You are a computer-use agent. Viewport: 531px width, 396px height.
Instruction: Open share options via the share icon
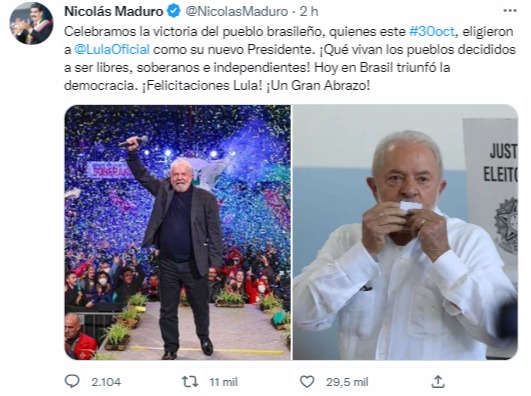438,381
